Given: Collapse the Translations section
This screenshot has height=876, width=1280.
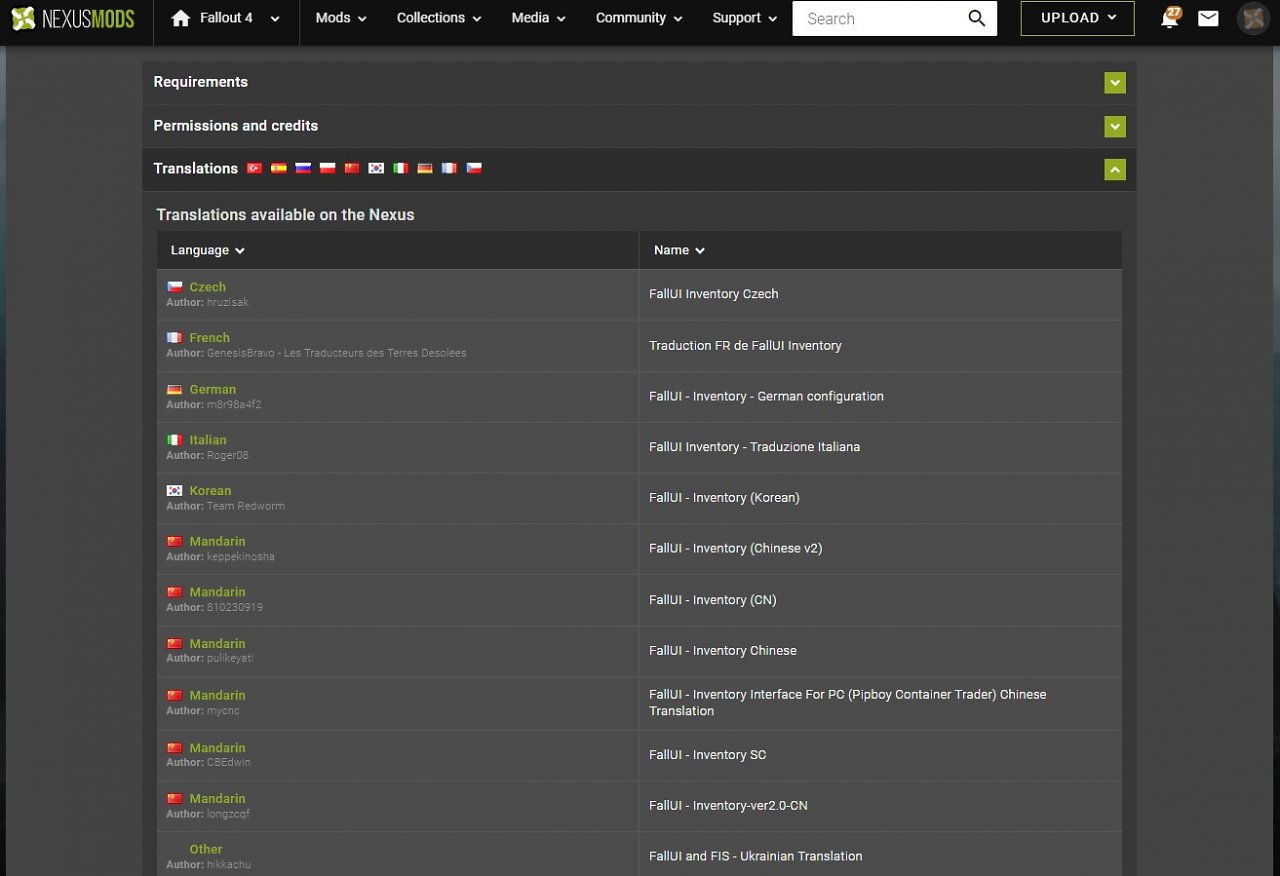Looking at the screenshot, I should [1115, 170].
